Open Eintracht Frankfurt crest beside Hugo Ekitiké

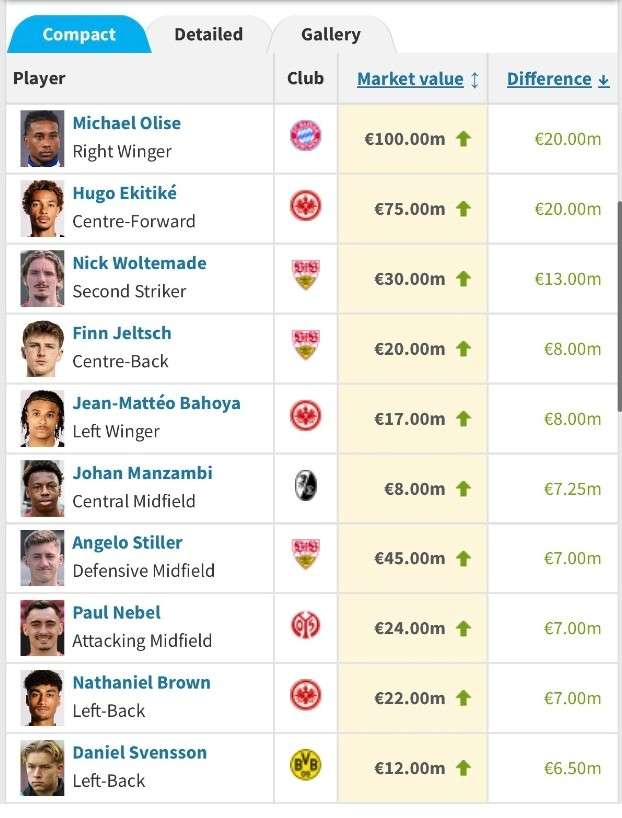[x=305, y=206]
